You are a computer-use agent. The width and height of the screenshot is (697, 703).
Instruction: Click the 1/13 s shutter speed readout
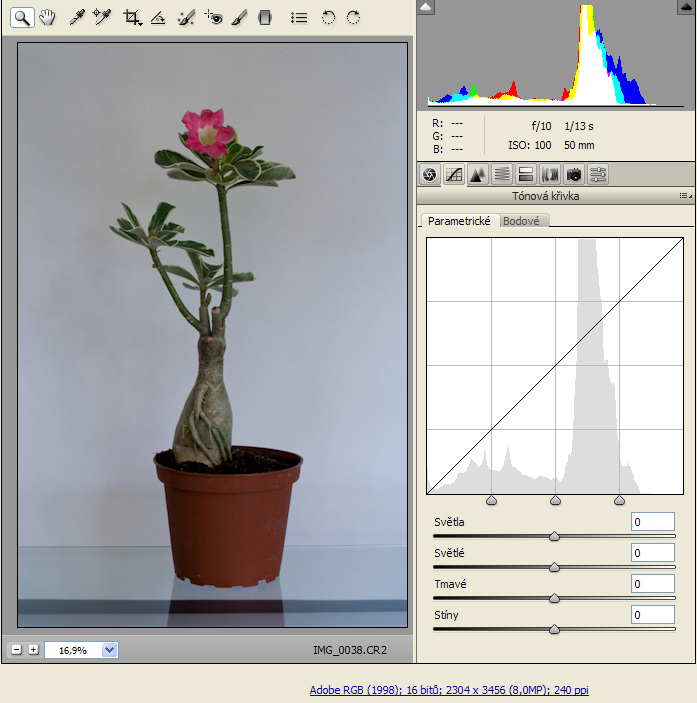[579, 126]
